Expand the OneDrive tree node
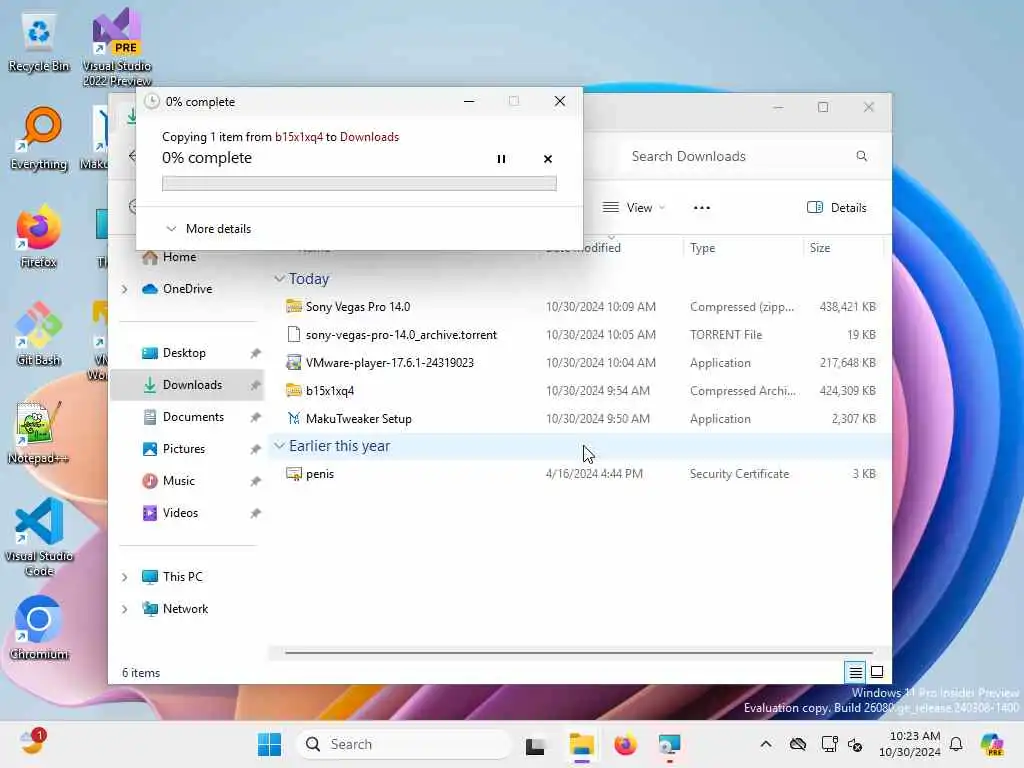The image size is (1024, 768). [125, 289]
